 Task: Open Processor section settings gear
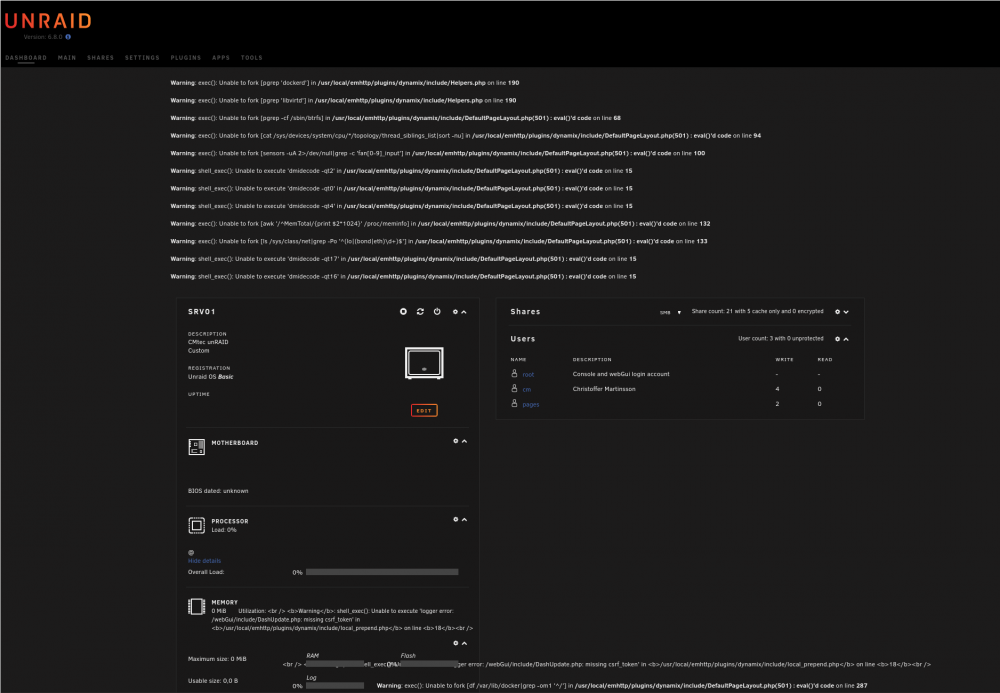[x=455, y=520]
